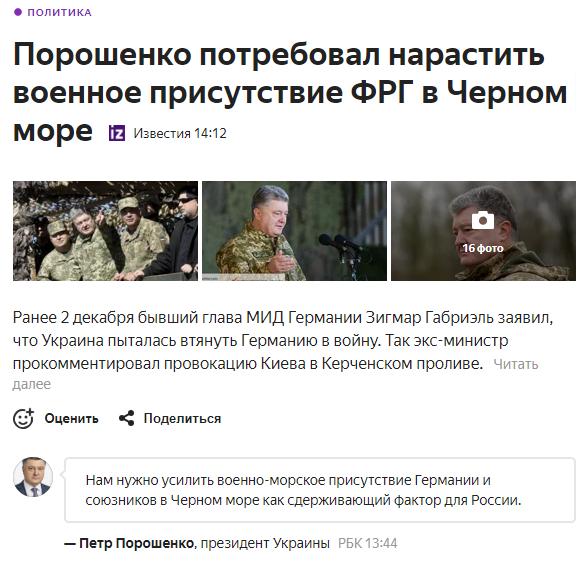Viewport: 587px width, 565px height.
Task: Expand article with Читать далее
Action: pos(516,364)
